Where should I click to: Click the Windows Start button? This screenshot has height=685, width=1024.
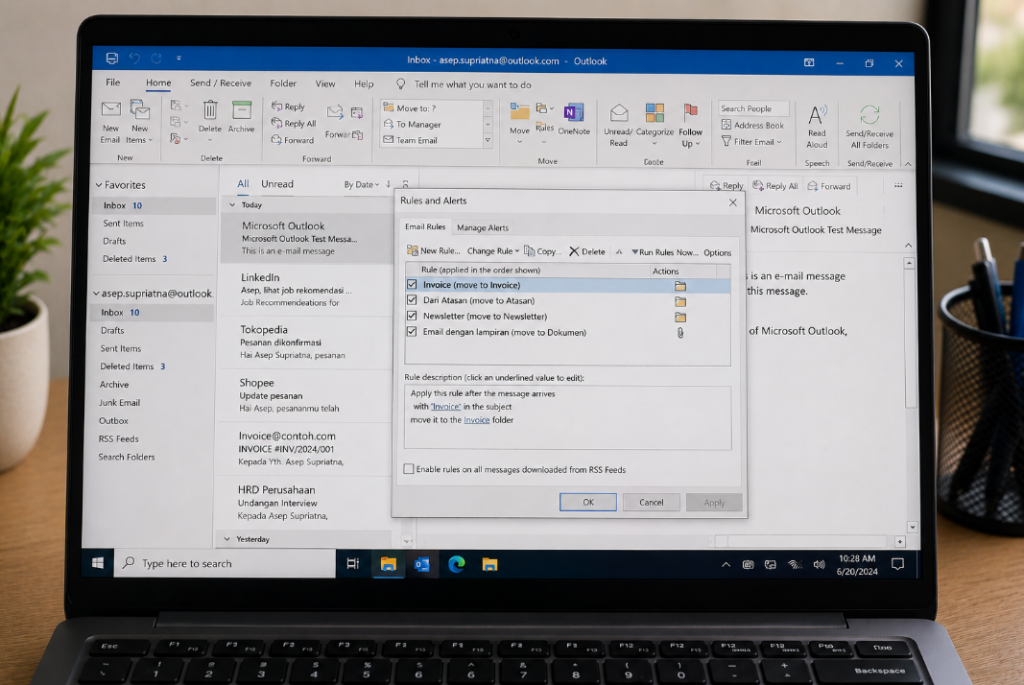98,563
